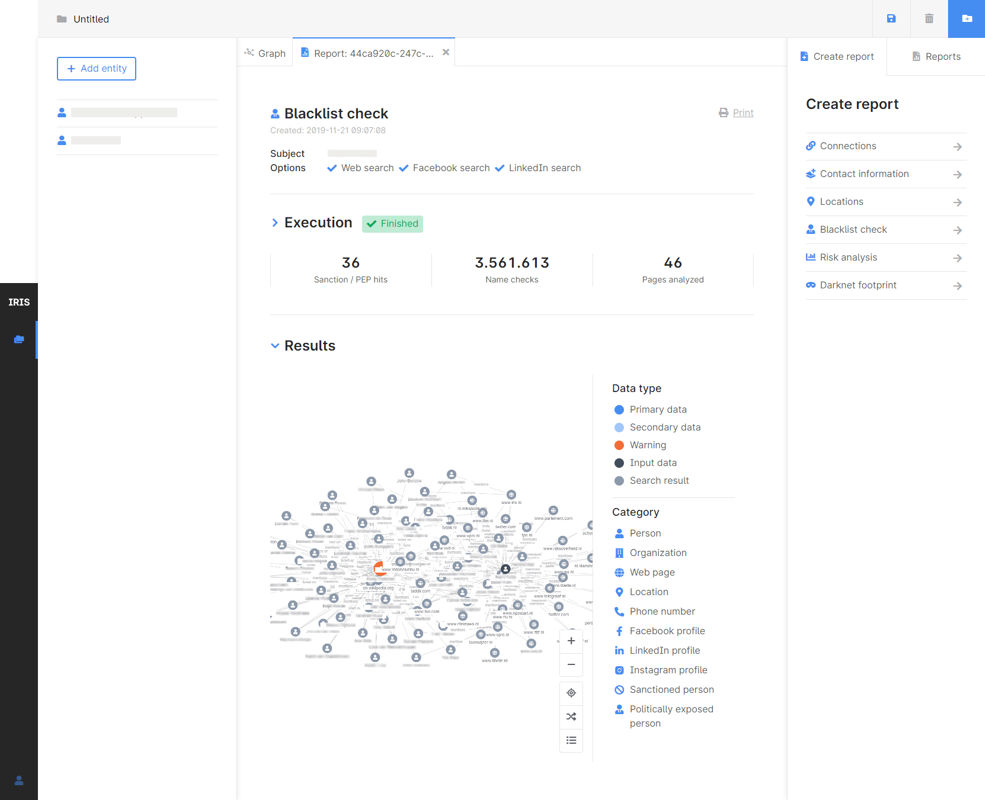Open the Reports tab

(x=936, y=57)
